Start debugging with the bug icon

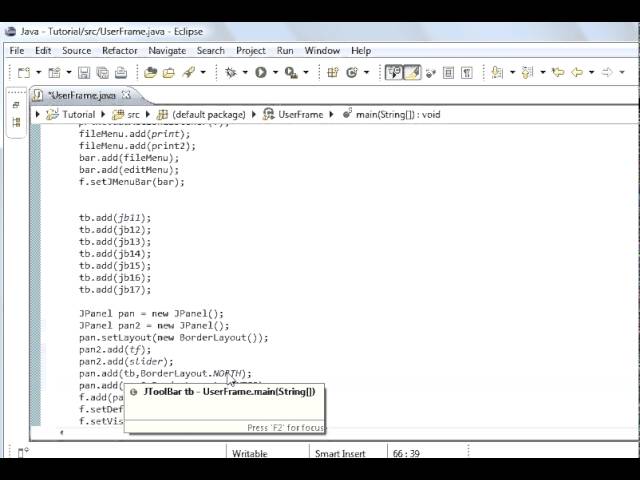(231, 73)
